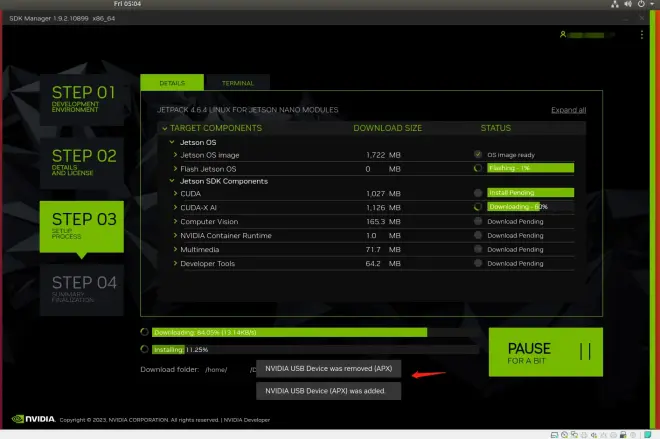660x439 pixels.
Task: Expand the NVIDIA Container Runtime row
Action: (x=175, y=235)
